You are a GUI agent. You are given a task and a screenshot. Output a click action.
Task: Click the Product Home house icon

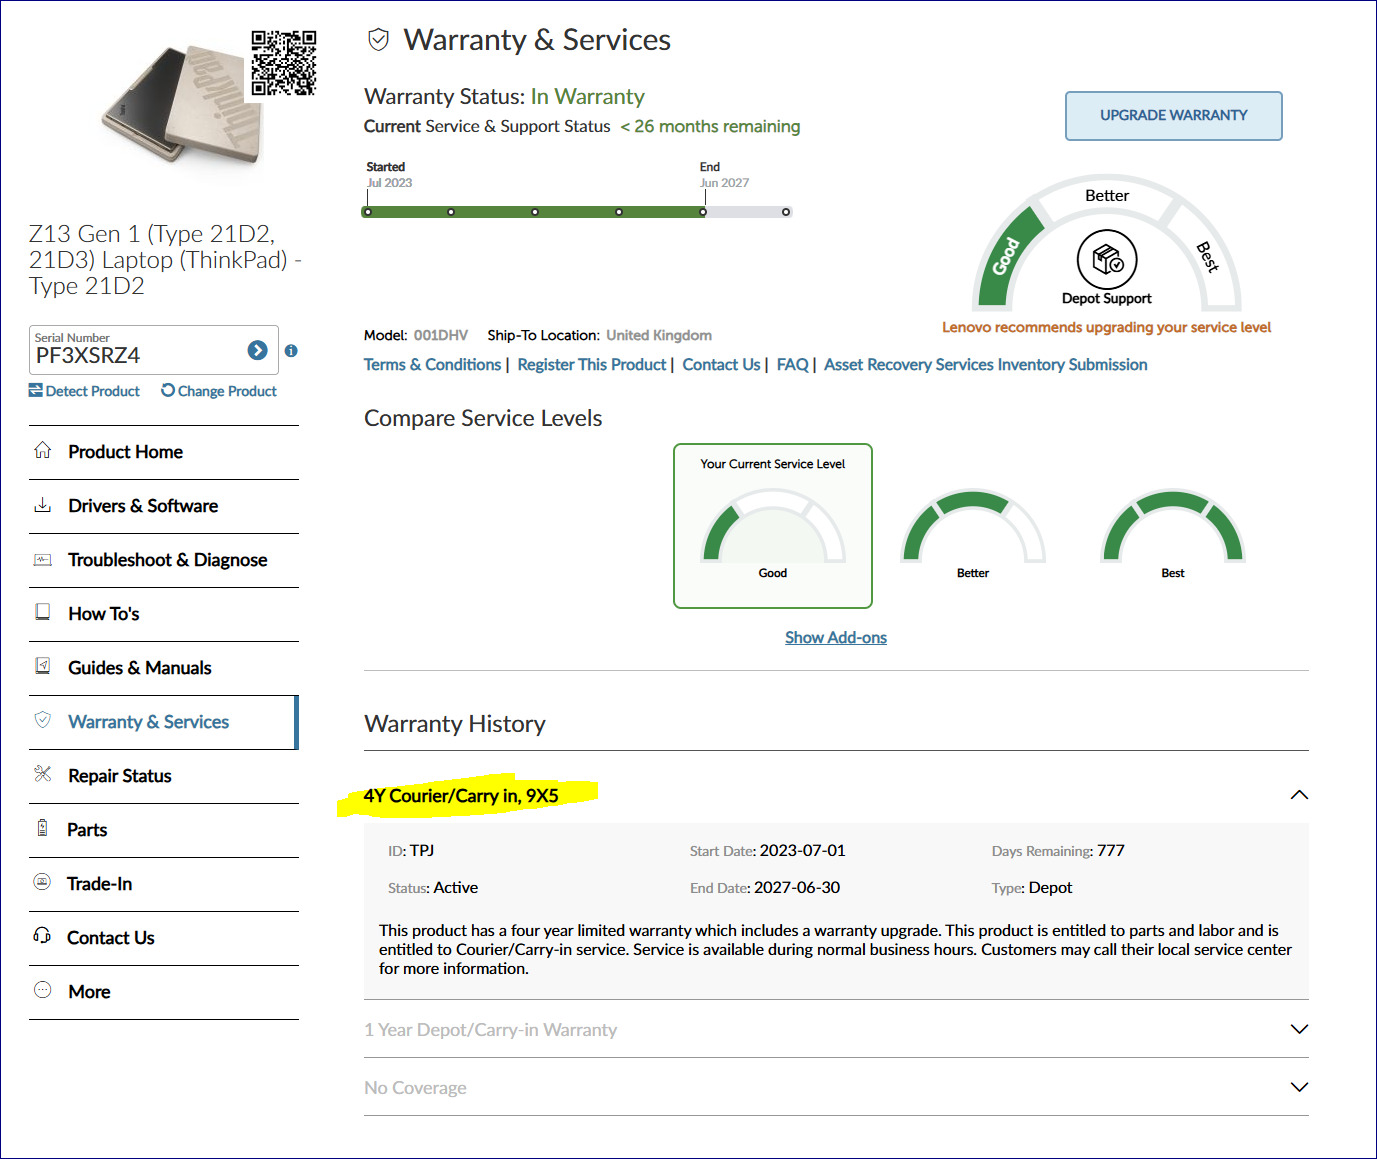[42, 450]
